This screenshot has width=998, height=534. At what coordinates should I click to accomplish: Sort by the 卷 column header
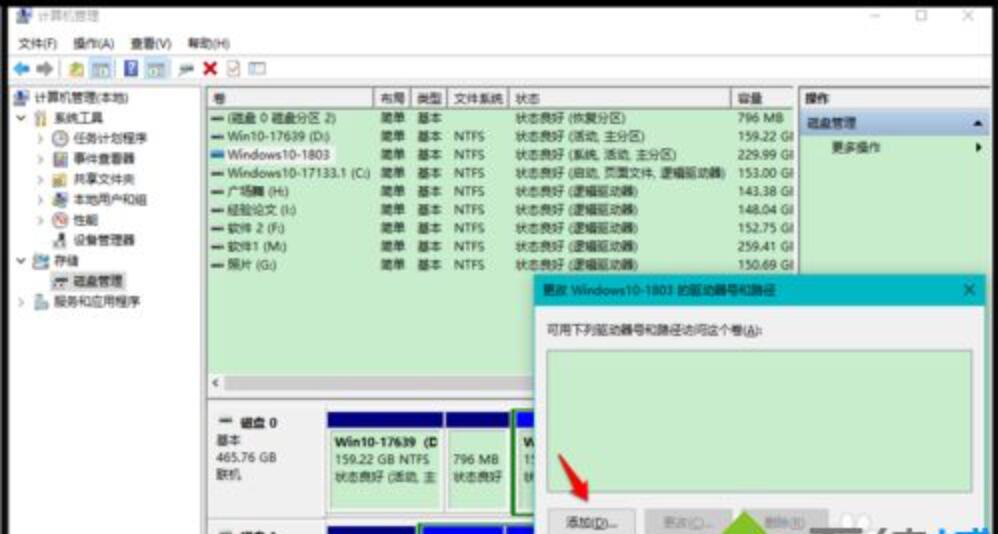[x=290, y=99]
